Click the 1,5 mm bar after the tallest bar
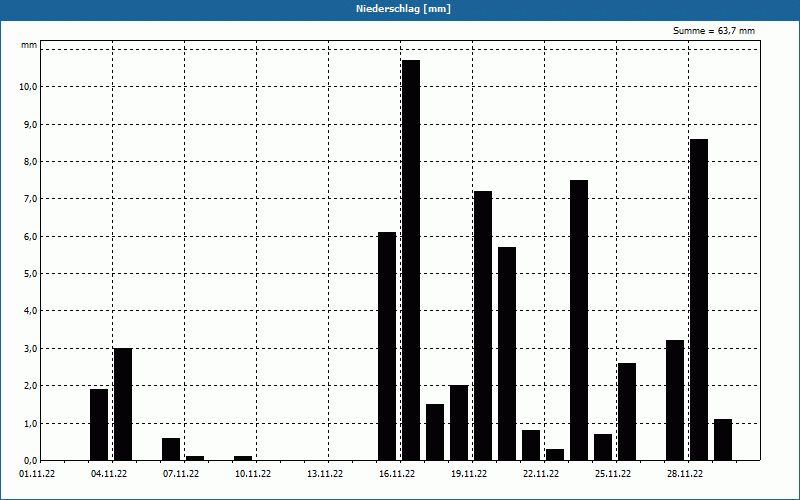 tap(435, 432)
